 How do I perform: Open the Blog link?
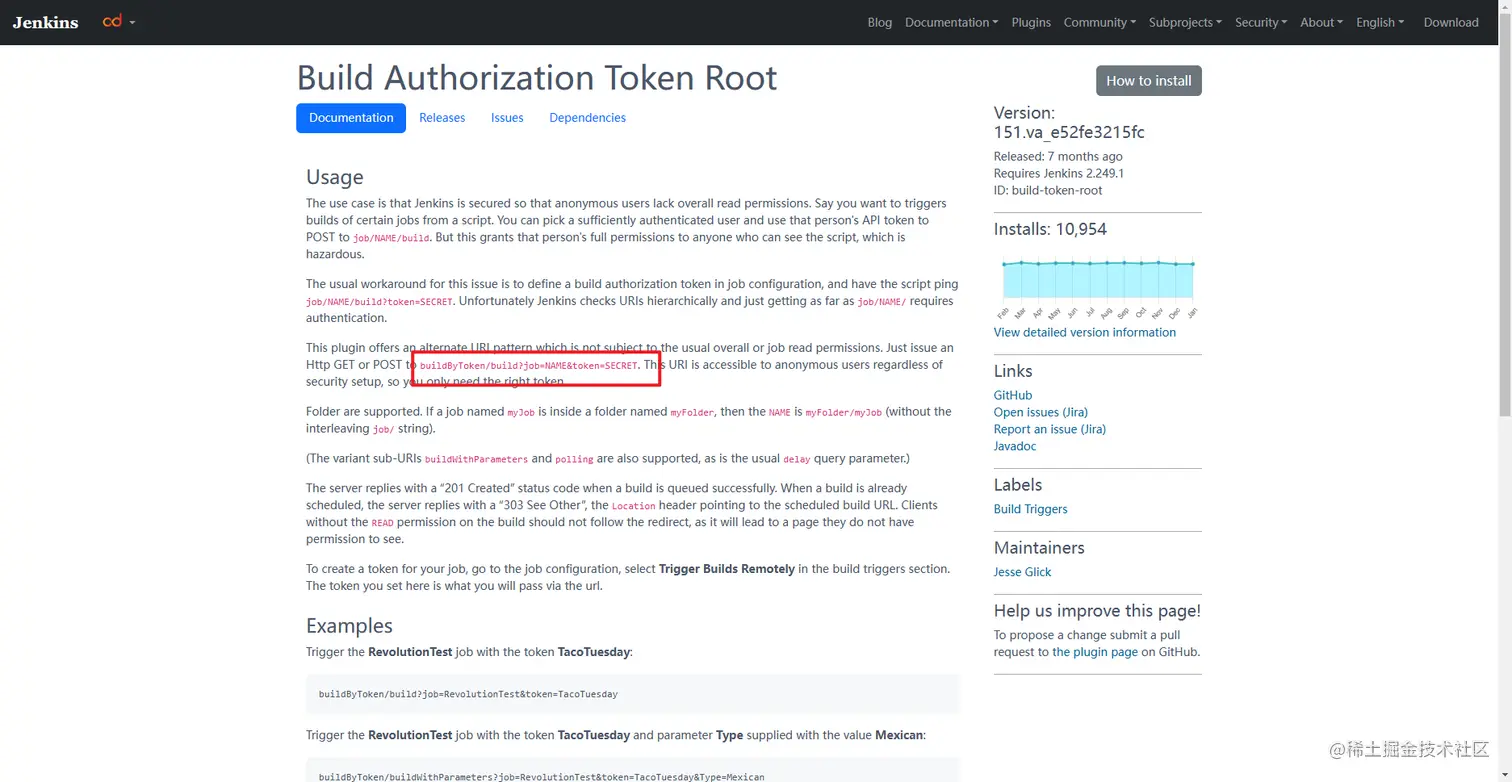coord(880,22)
